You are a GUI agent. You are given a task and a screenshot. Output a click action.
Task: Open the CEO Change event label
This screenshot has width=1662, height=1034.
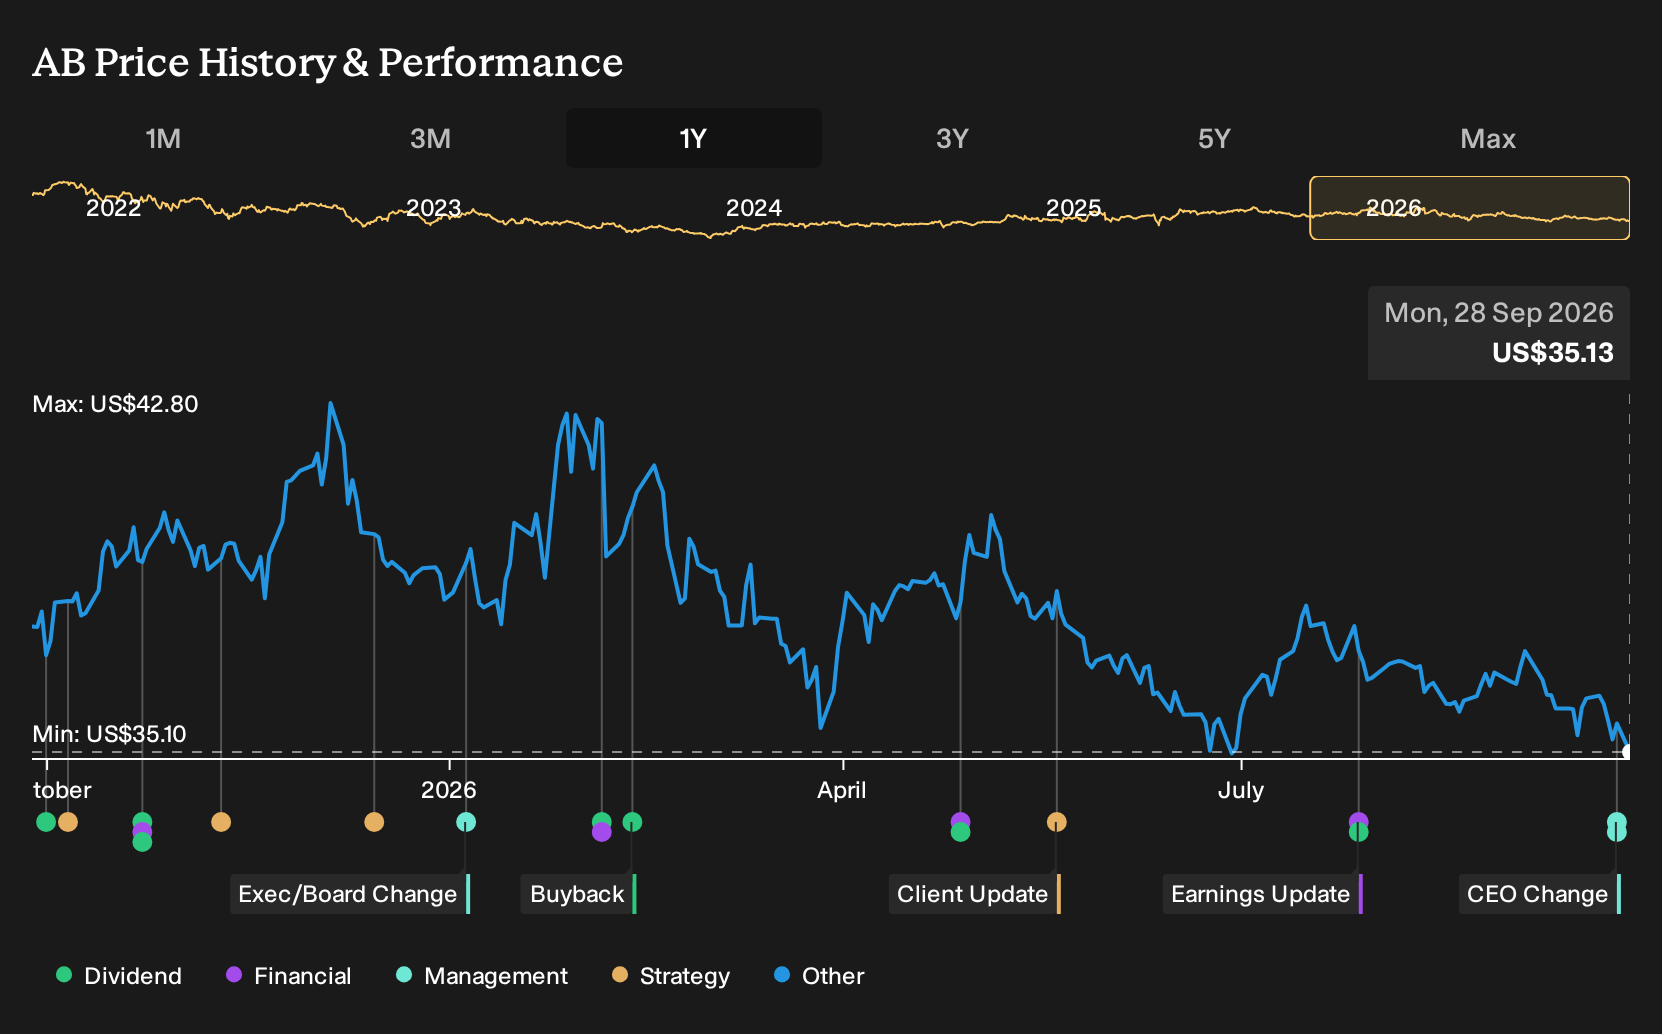click(x=1539, y=894)
